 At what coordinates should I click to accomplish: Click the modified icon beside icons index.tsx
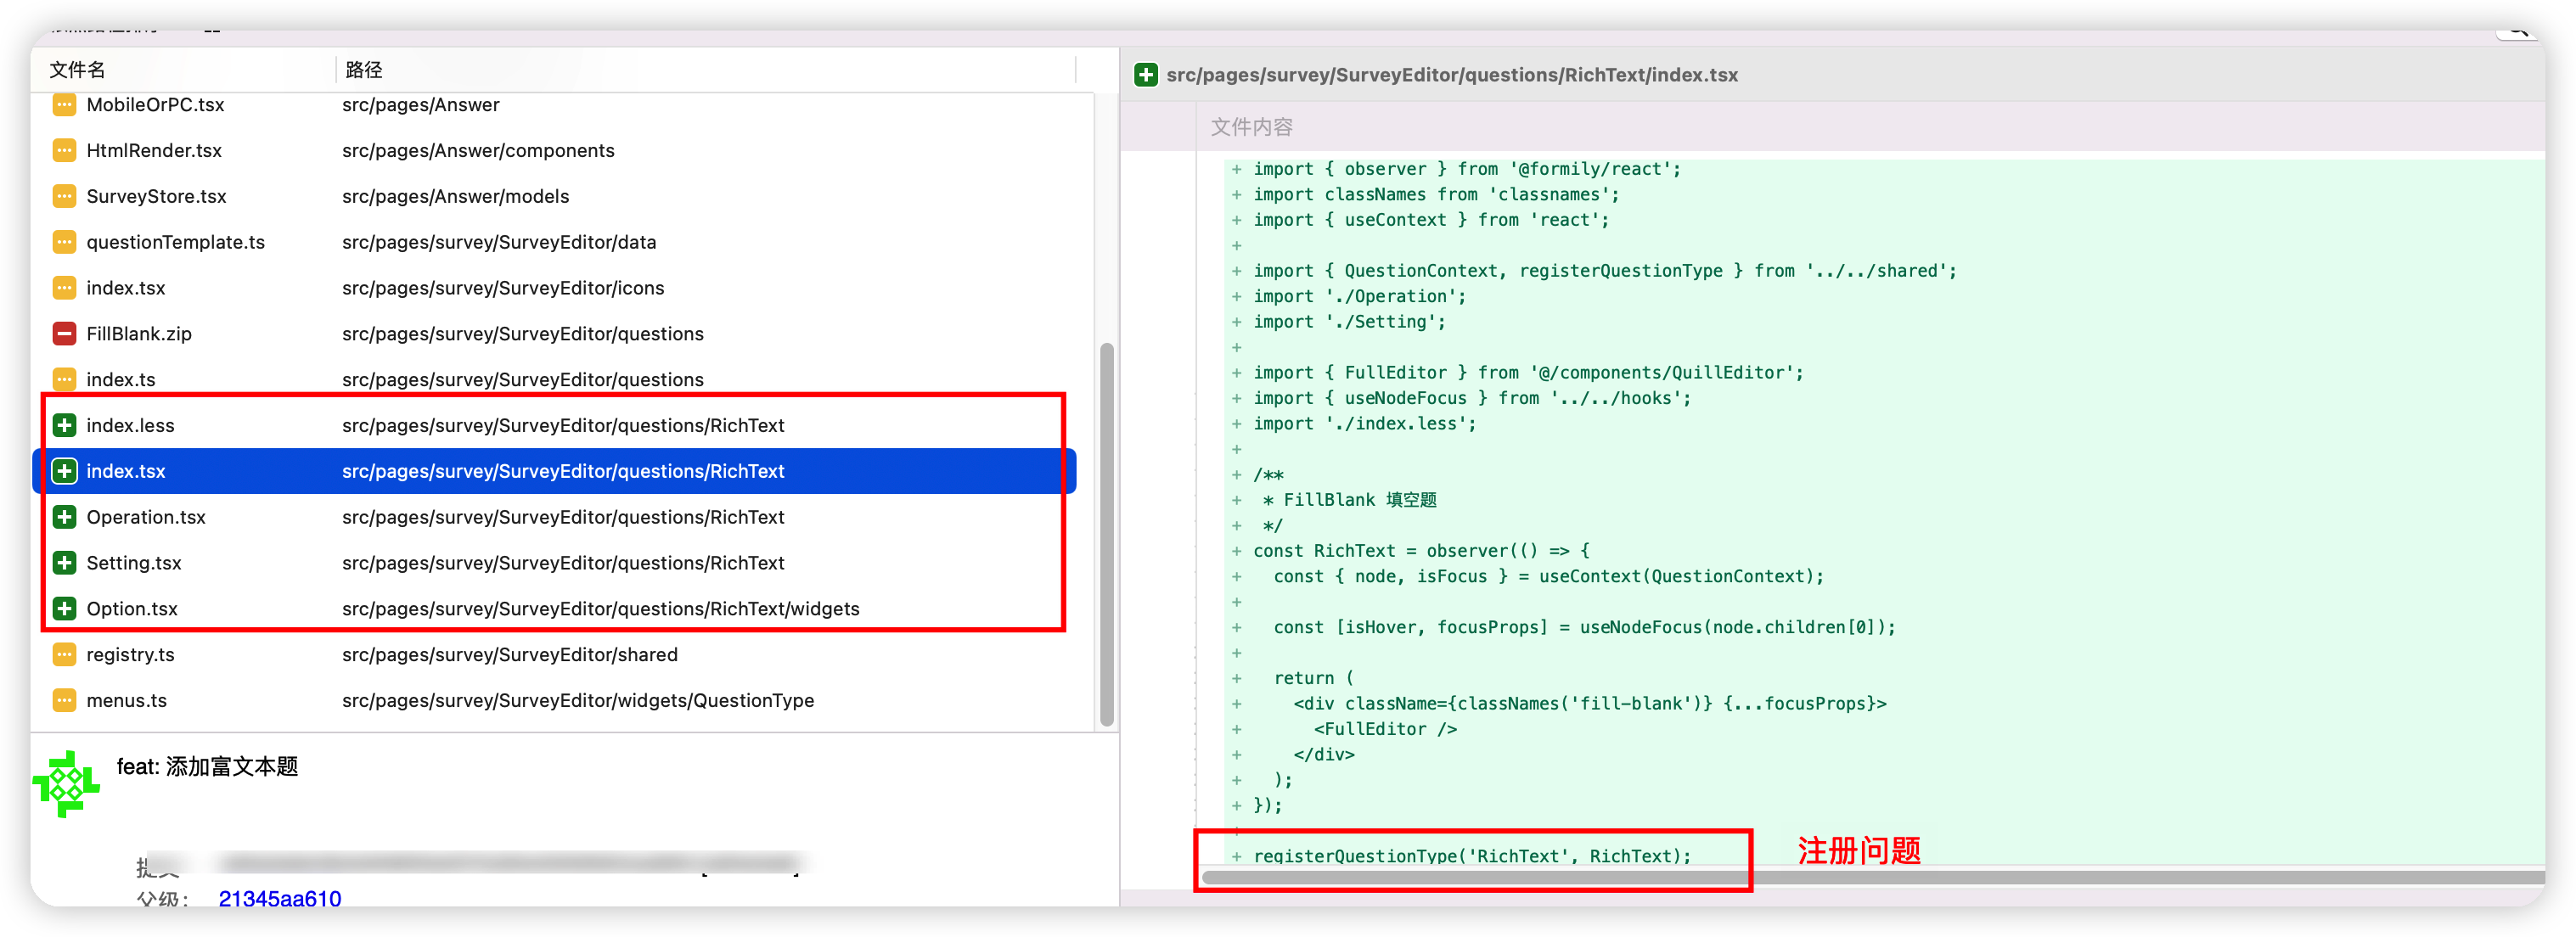tap(64, 289)
